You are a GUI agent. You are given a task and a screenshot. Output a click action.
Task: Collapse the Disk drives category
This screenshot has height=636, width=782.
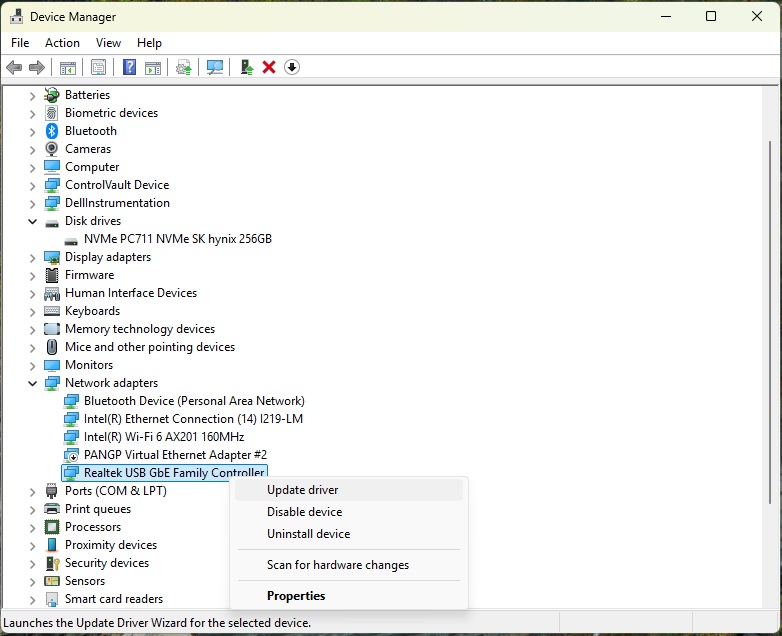click(x=32, y=221)
